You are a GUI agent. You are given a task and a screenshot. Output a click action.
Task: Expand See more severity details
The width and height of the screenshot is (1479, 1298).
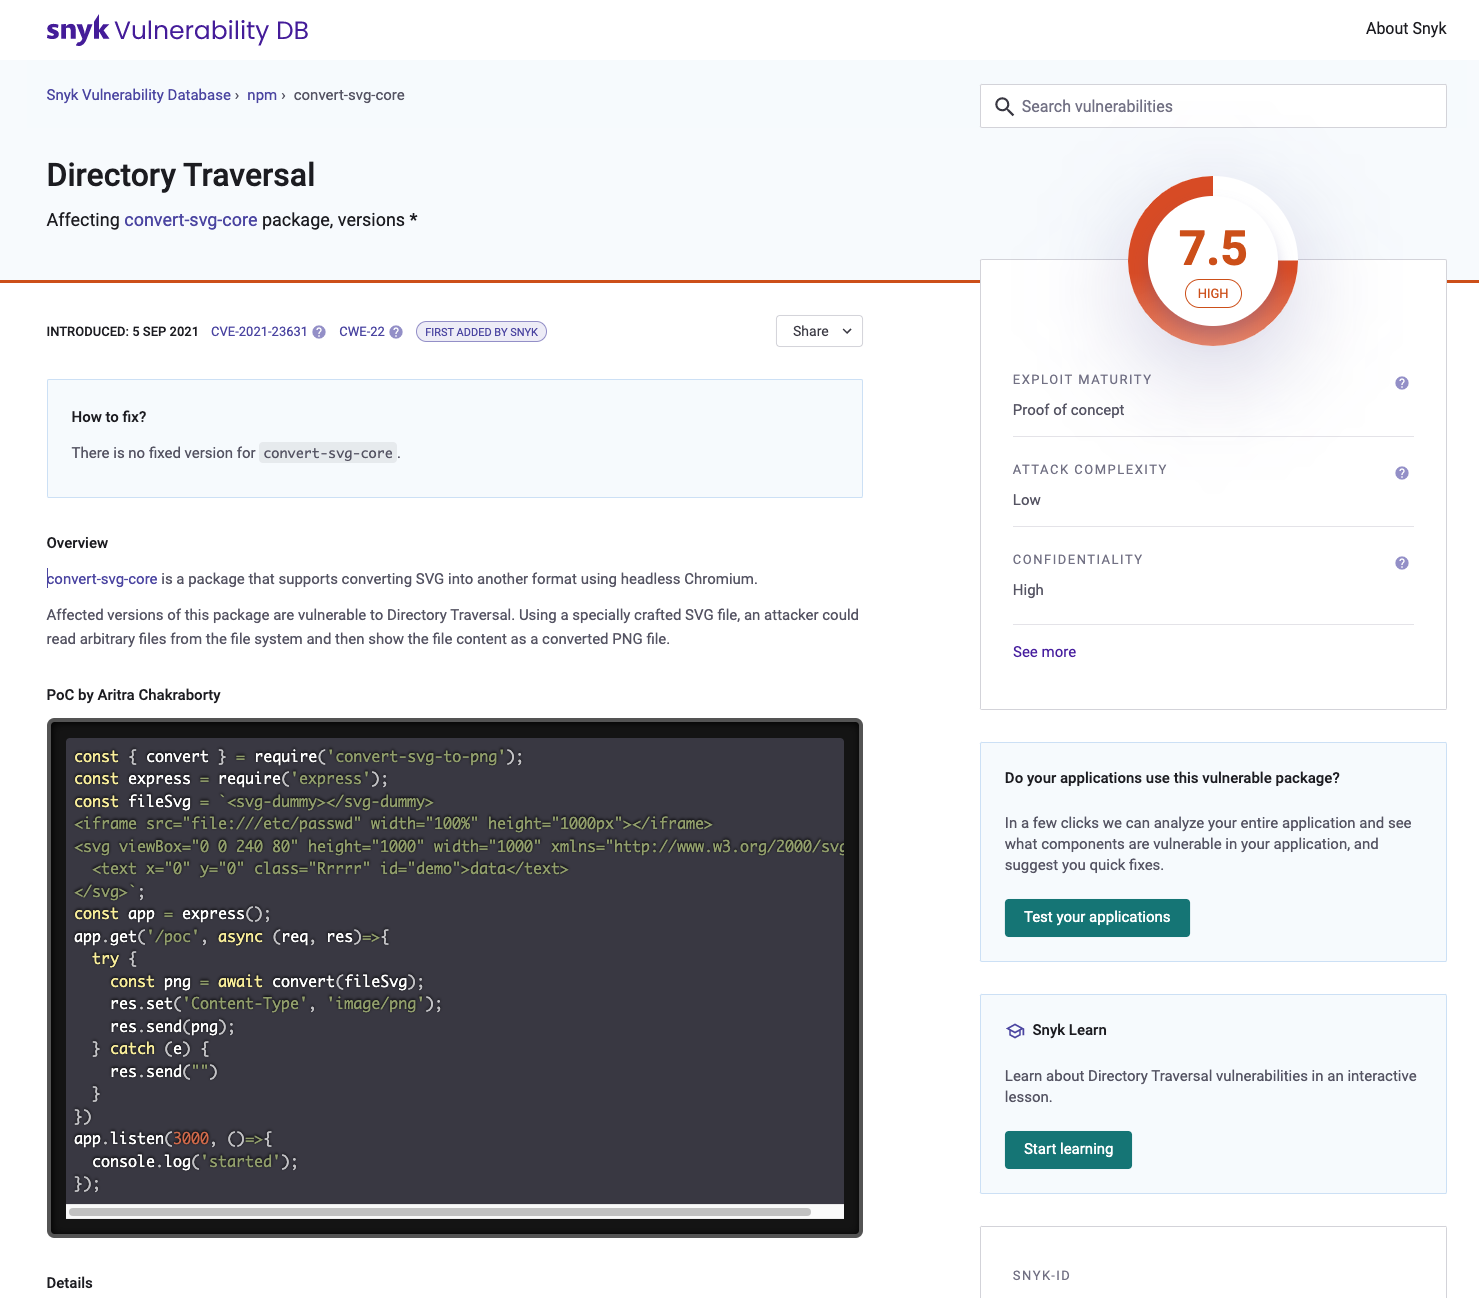click(x=1044, y=652)
